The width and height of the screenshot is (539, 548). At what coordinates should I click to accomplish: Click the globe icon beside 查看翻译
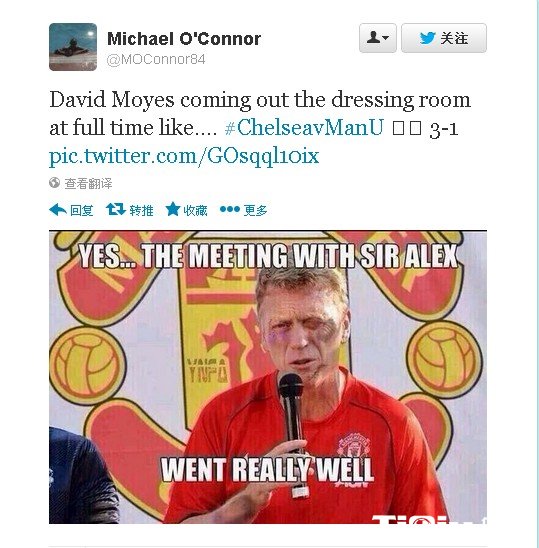(55, 182)
